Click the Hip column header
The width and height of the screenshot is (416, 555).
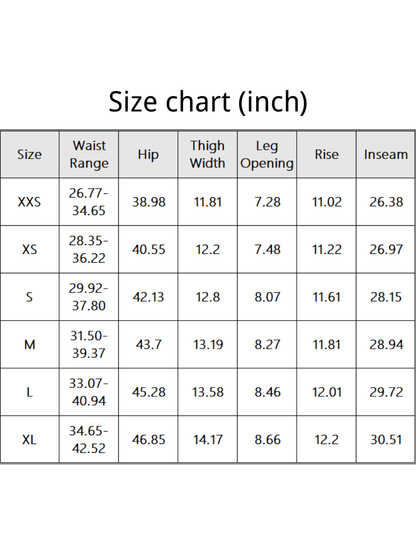[148, 154]
